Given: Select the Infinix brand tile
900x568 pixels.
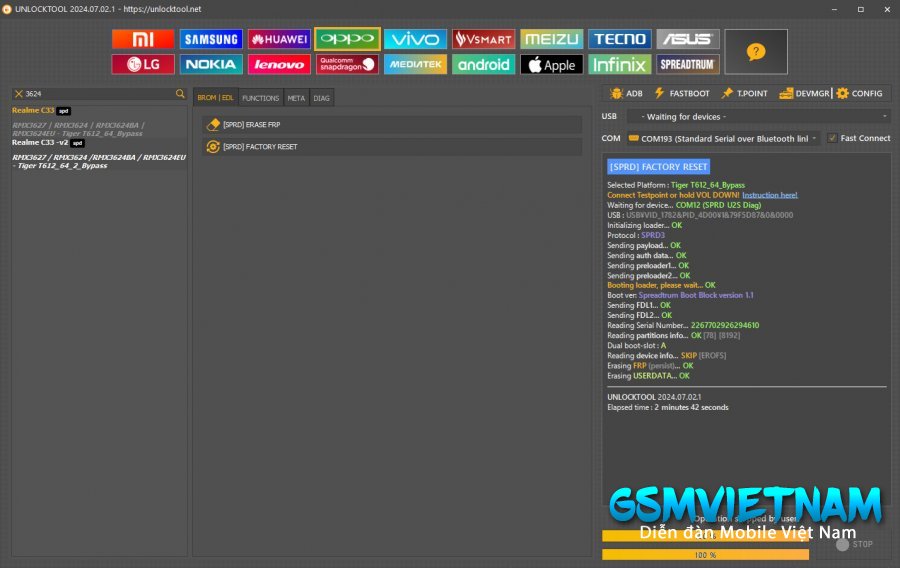Looking at the screenshot, I should tap(620, 64).
